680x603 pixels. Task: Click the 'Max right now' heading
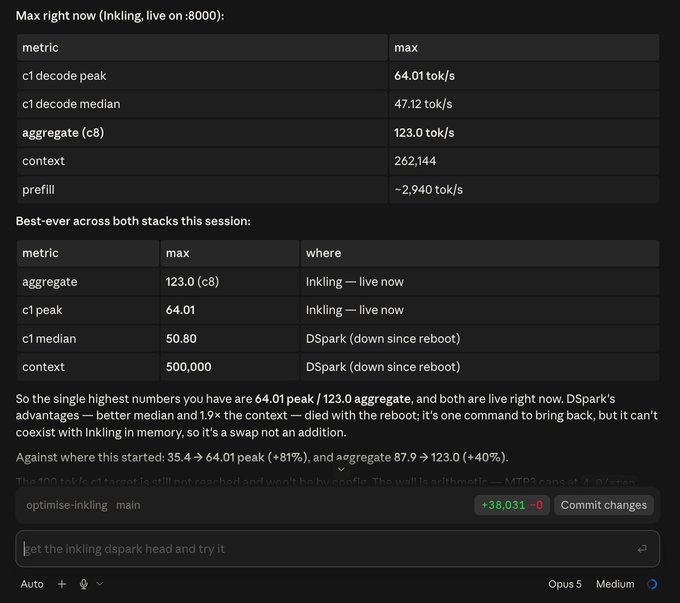[120, 16]
